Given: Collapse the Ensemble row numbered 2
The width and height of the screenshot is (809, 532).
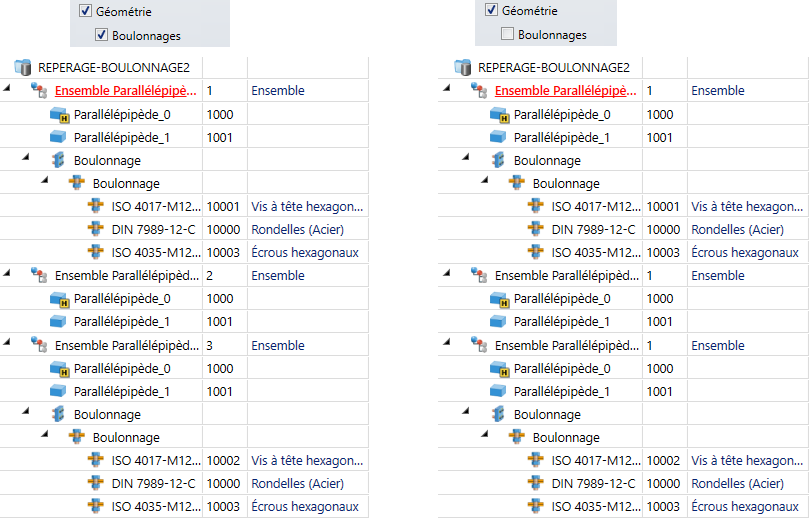Looking at the screenshot, I should [x=9, y=276].
